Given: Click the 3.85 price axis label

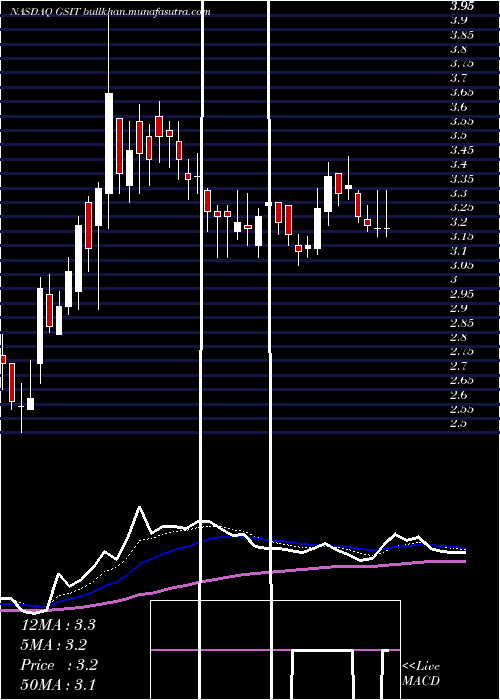Looking at the screenshot, I should tap(464, 35).
